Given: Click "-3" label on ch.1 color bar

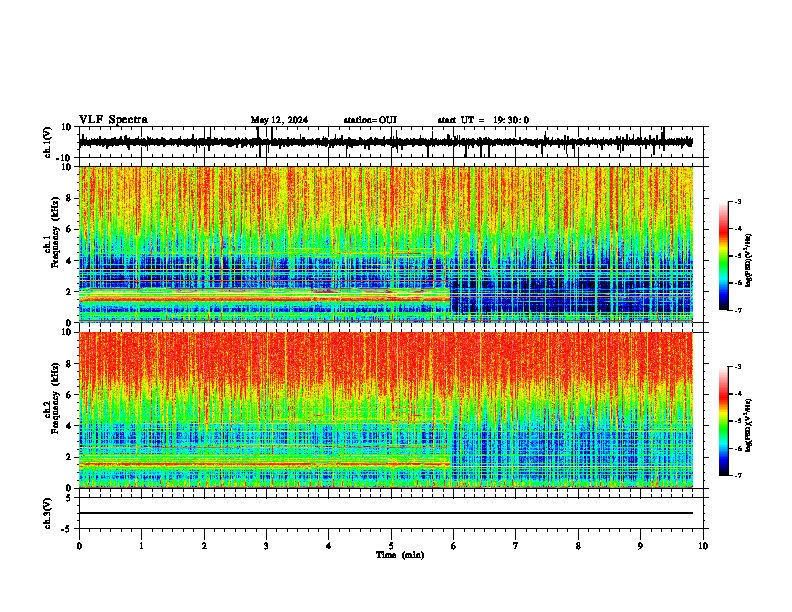Looking at the screenshot, I should [737, 202].
